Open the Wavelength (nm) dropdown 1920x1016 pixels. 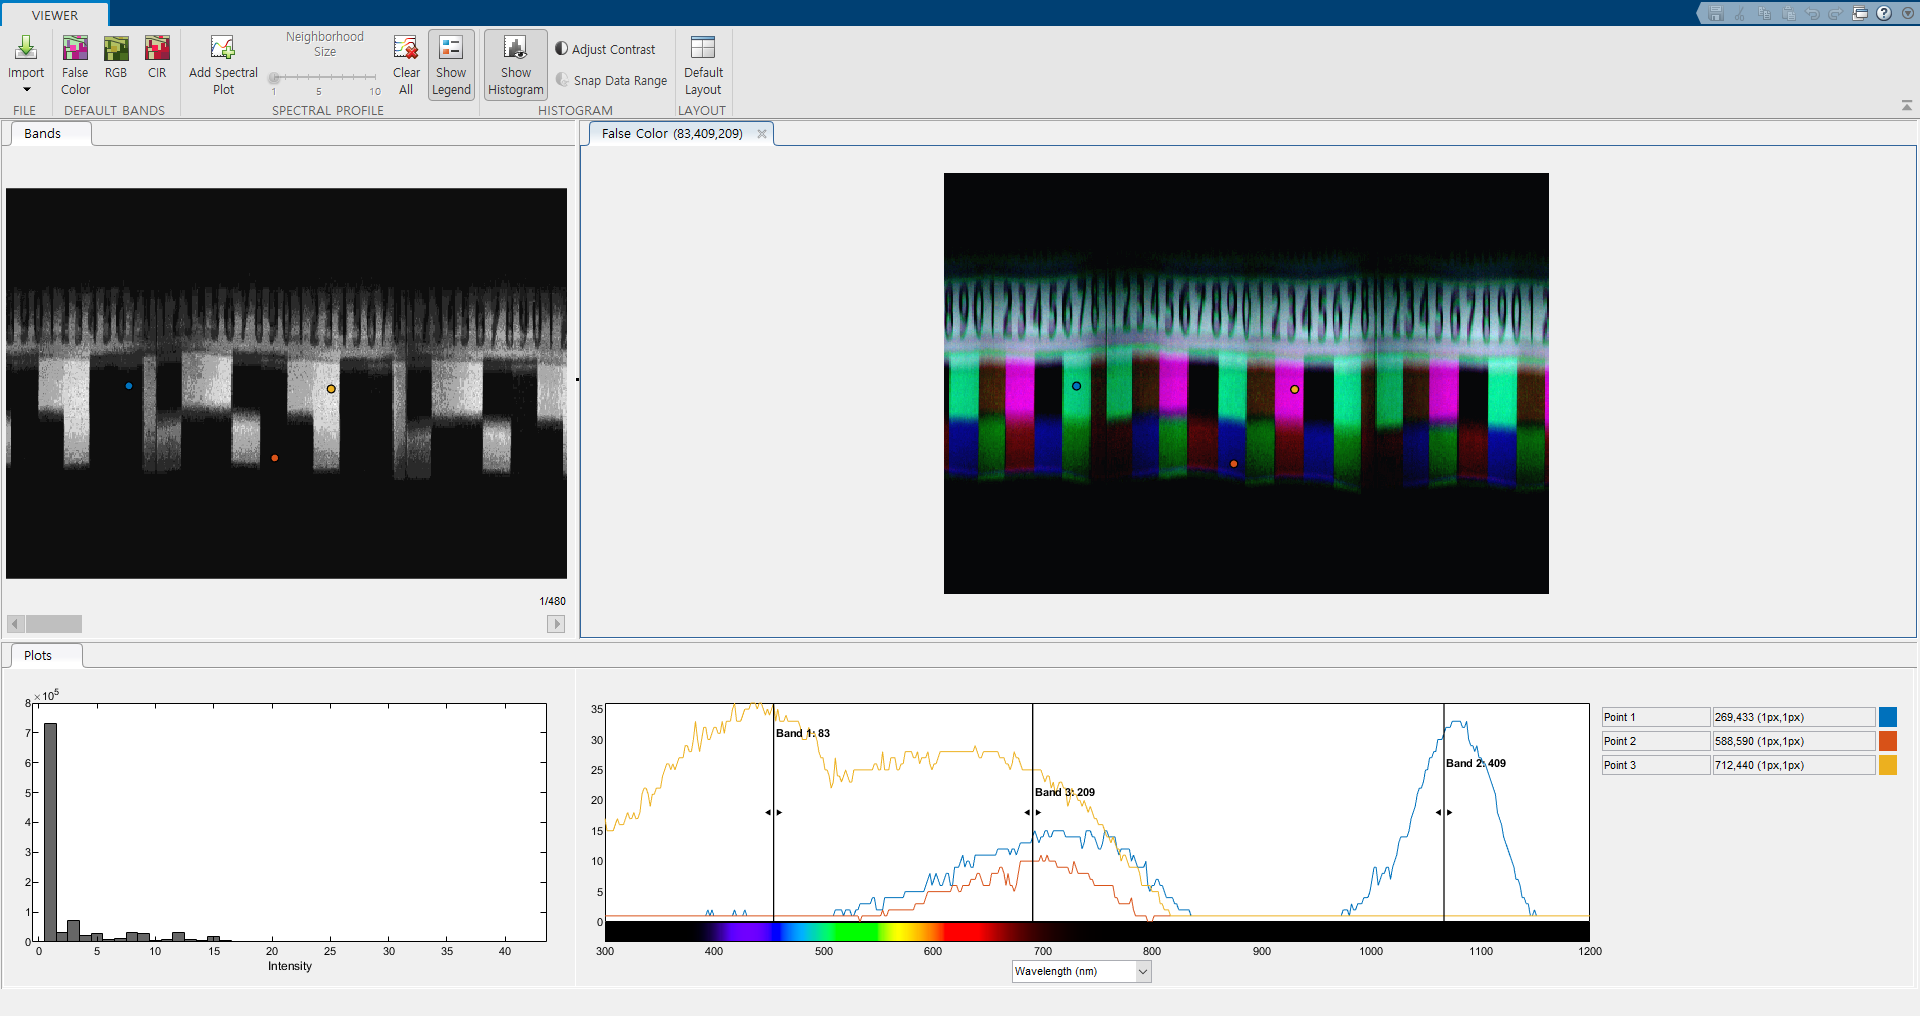click(1141, 970)
